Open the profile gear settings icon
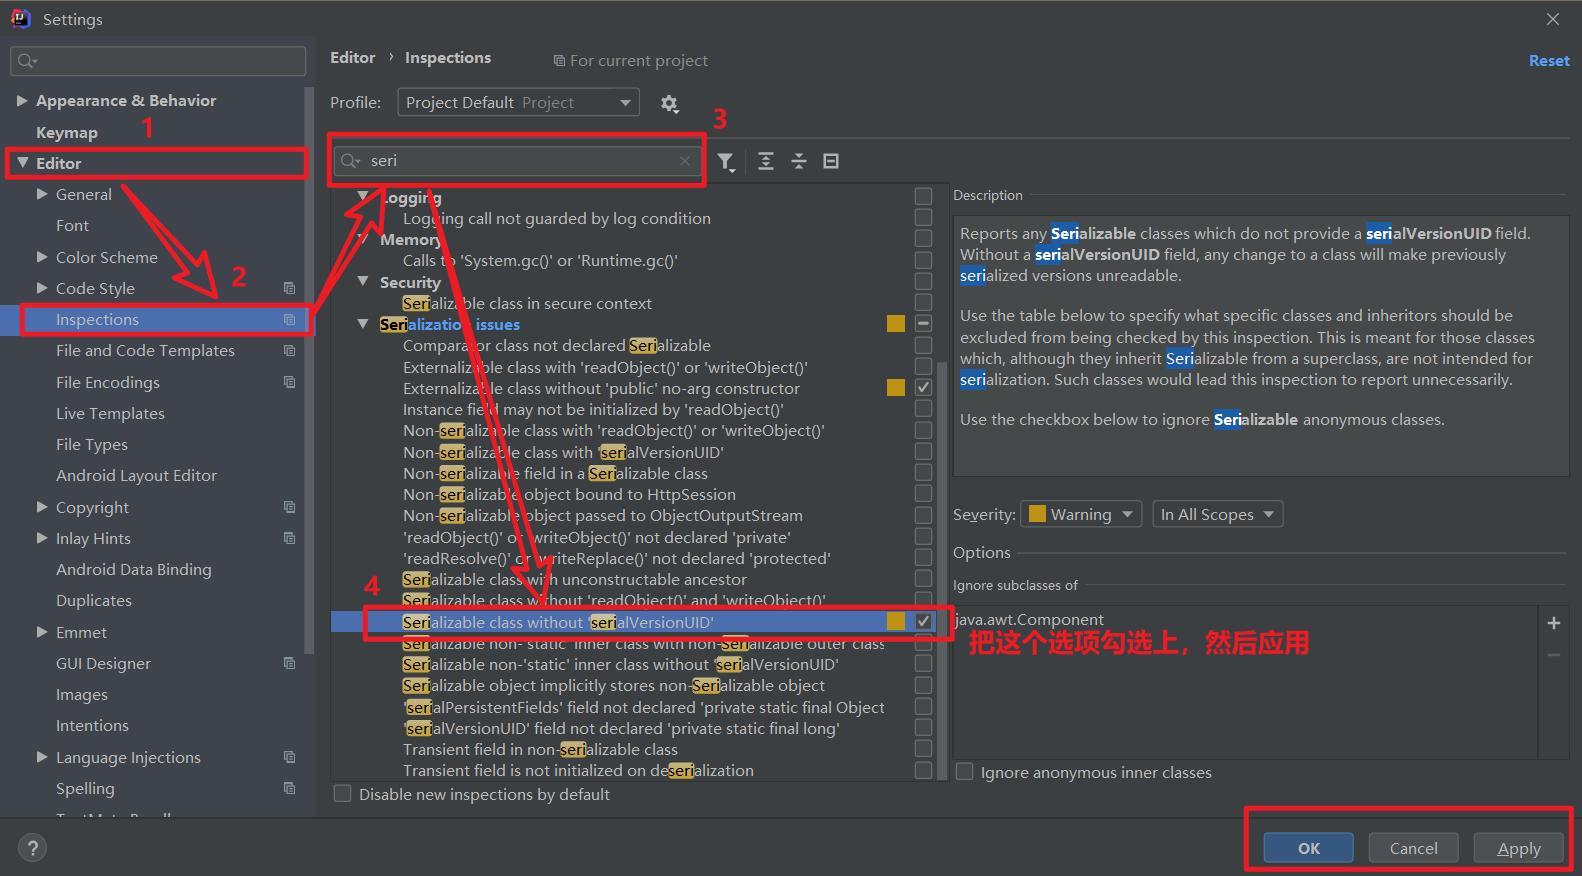The image size is (1582, 876). pos(669,103)
